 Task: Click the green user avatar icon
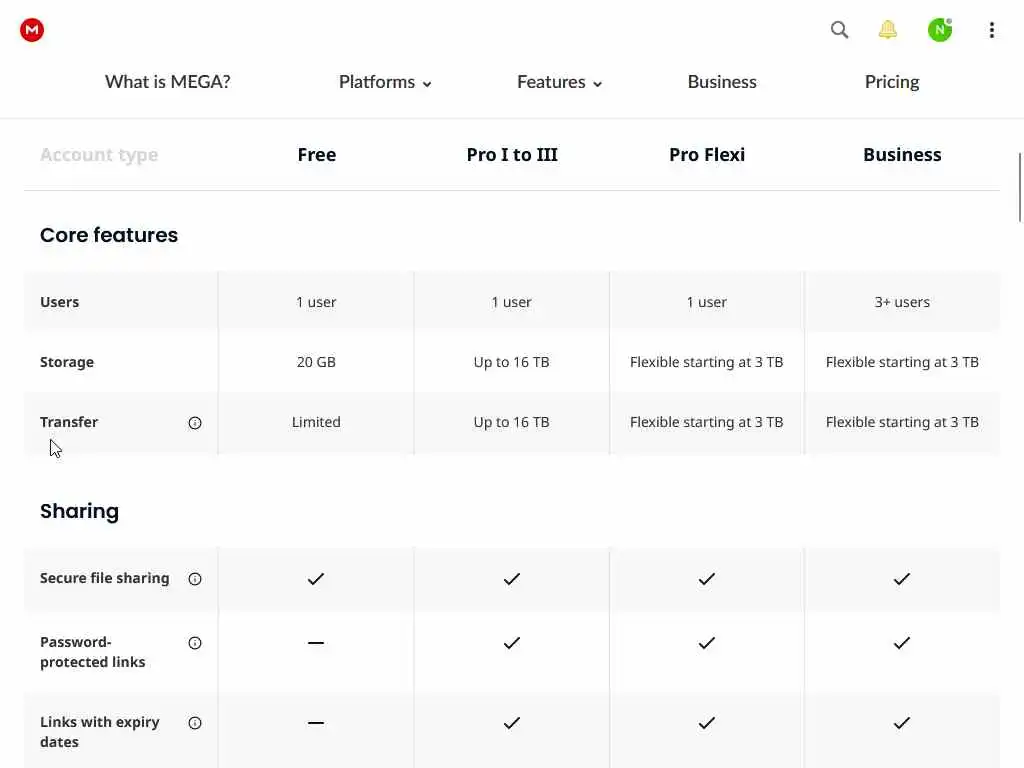[940, 30]
